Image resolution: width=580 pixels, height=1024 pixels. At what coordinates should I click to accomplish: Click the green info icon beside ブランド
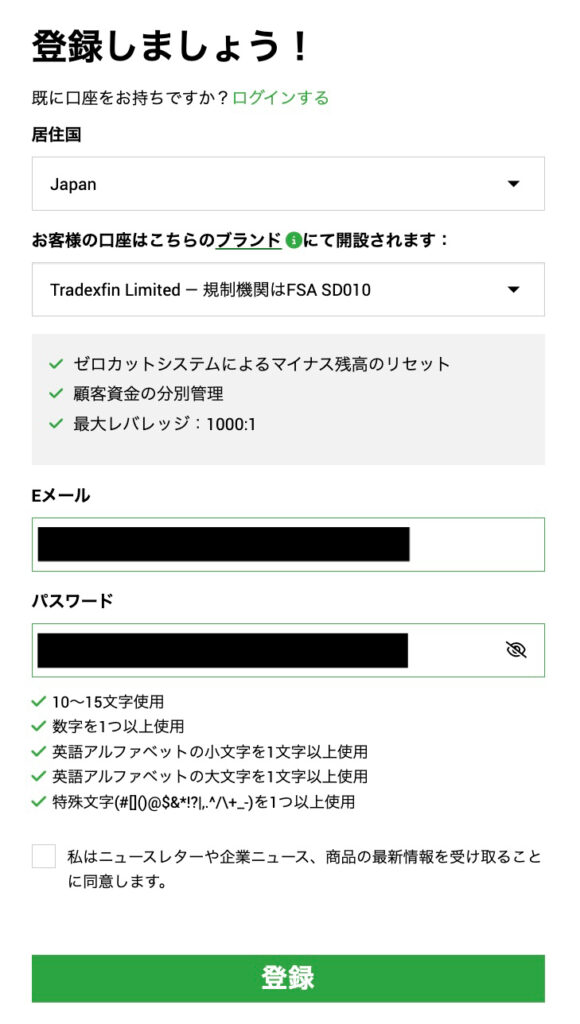click(x=293, y=241)
